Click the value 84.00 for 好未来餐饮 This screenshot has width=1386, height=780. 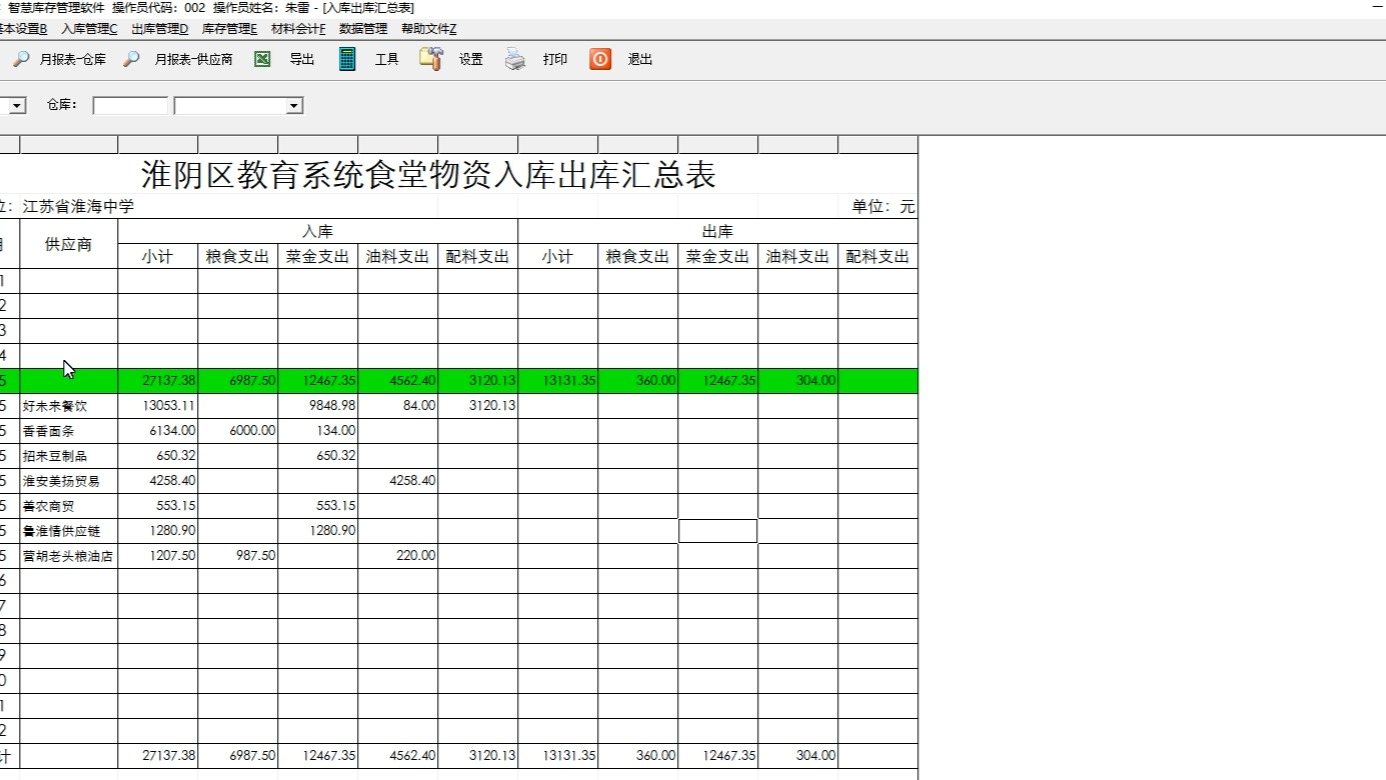point(419,406)
